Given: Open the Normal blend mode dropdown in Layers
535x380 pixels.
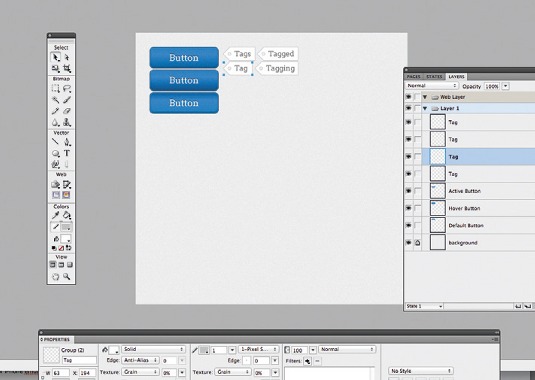Looking at the screenshot, I should pyautogui.click(x=432, y=86).
